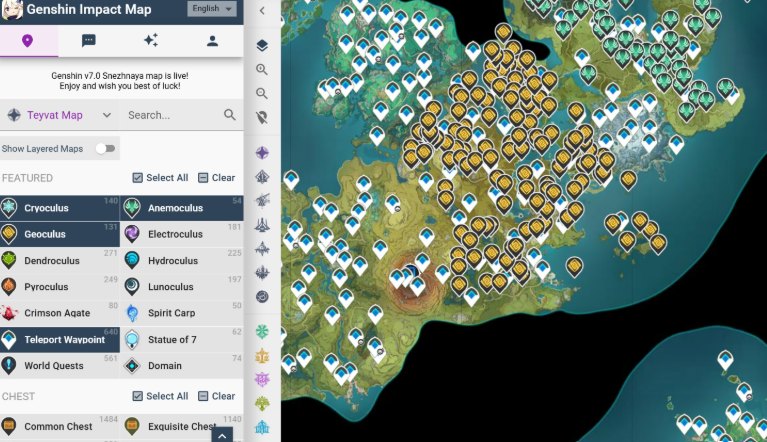Screen dimensions: 767x442
Task: Open the sparkles wish tab
Action: tap(151, 41)
